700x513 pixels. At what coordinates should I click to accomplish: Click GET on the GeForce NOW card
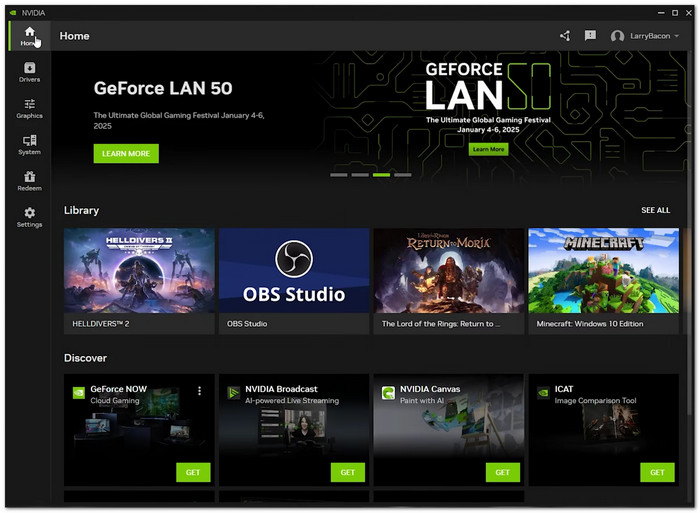[193, 472]
